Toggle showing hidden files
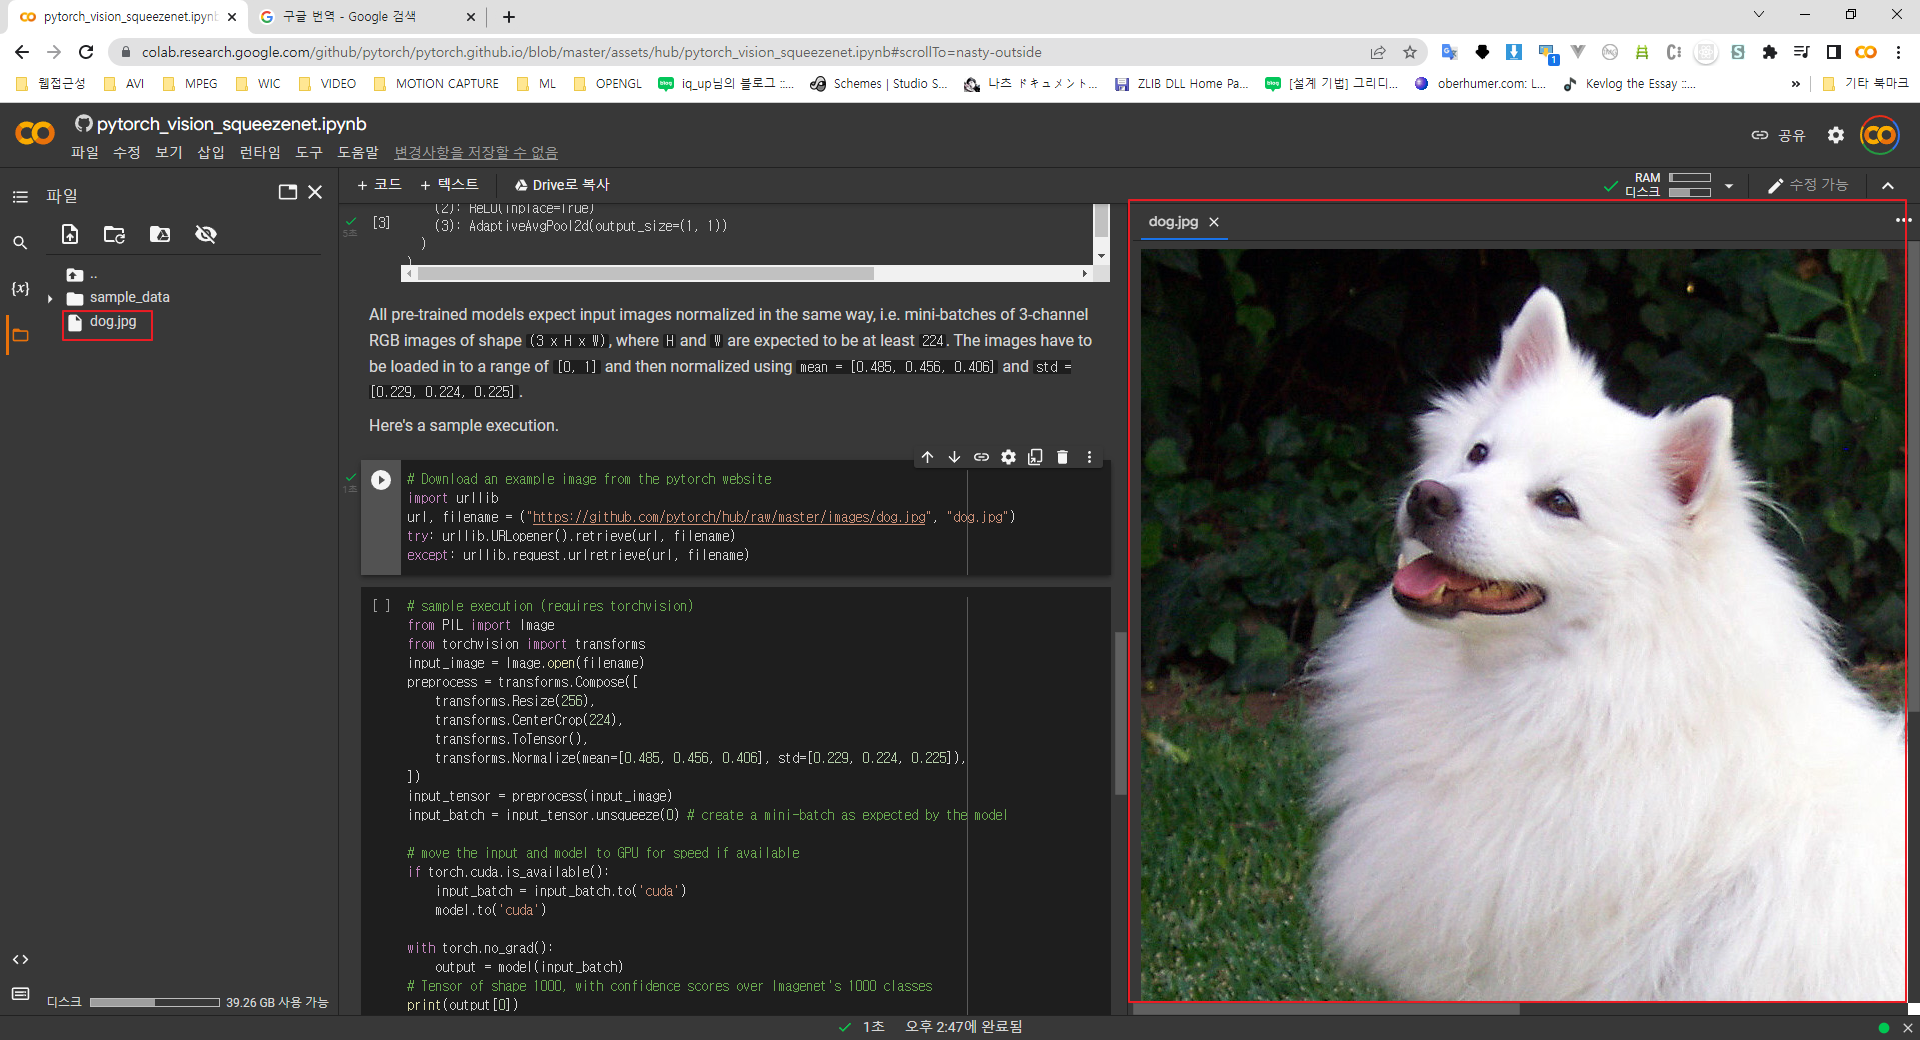Screen dimensions: 1920x1040 206,234
